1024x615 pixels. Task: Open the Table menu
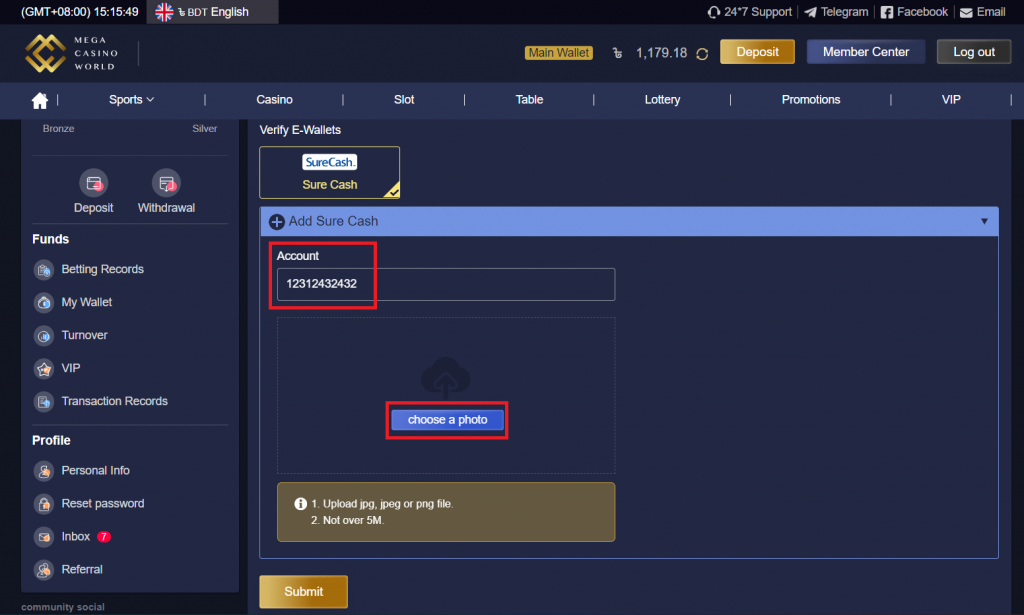pos(530,99)
